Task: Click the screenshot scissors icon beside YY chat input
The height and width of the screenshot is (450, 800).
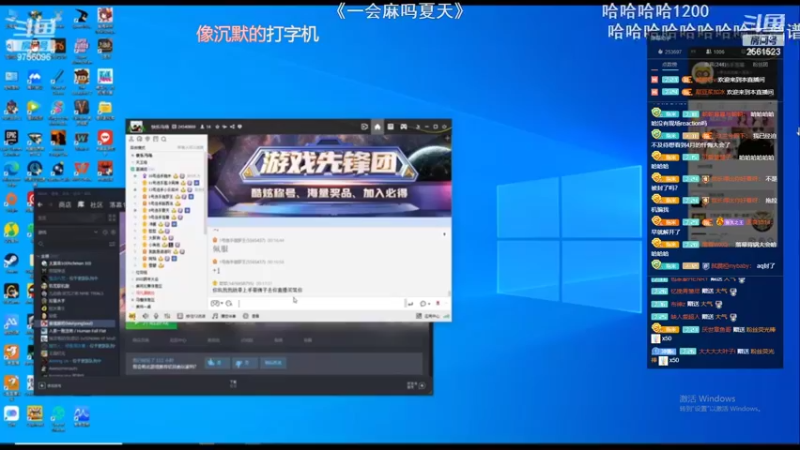Action: 229,303
